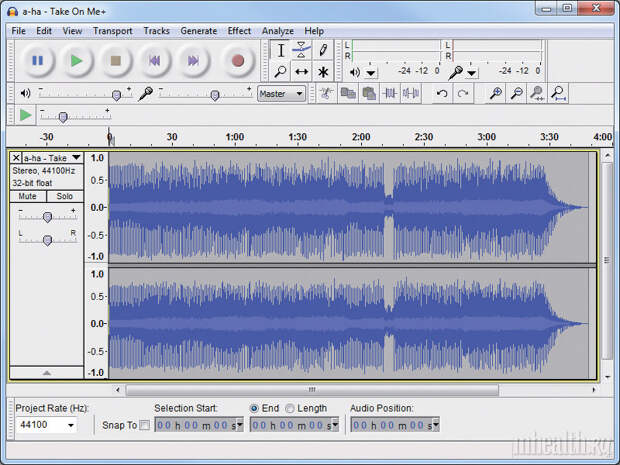The image size is (620, 465).
Task: Select the Draw pencil tool
Action: pyautogui.click(x=323, y=50)
